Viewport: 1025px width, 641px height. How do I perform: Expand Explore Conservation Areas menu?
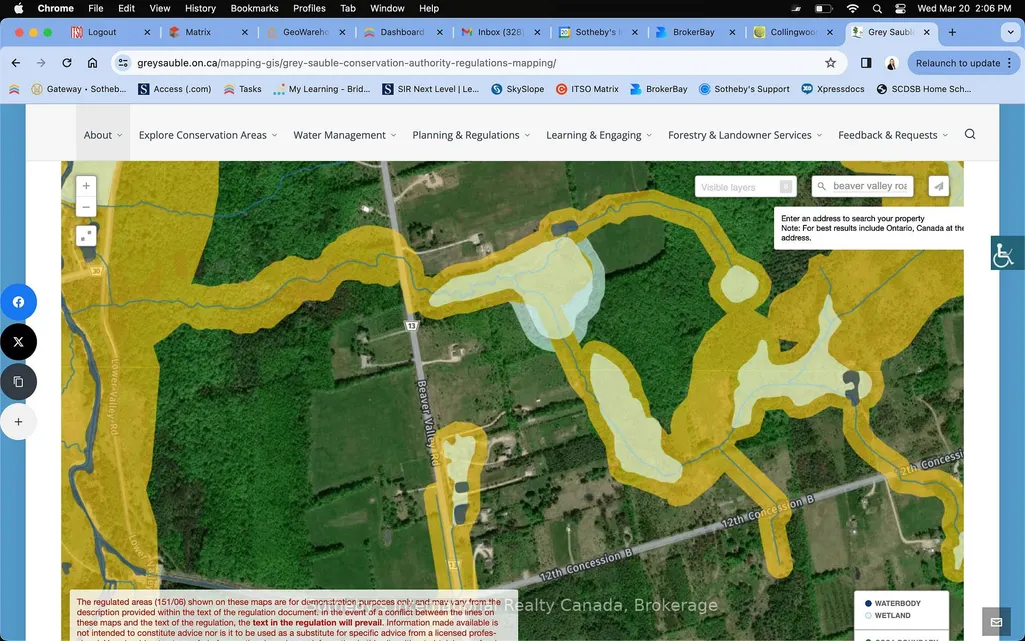208,135
